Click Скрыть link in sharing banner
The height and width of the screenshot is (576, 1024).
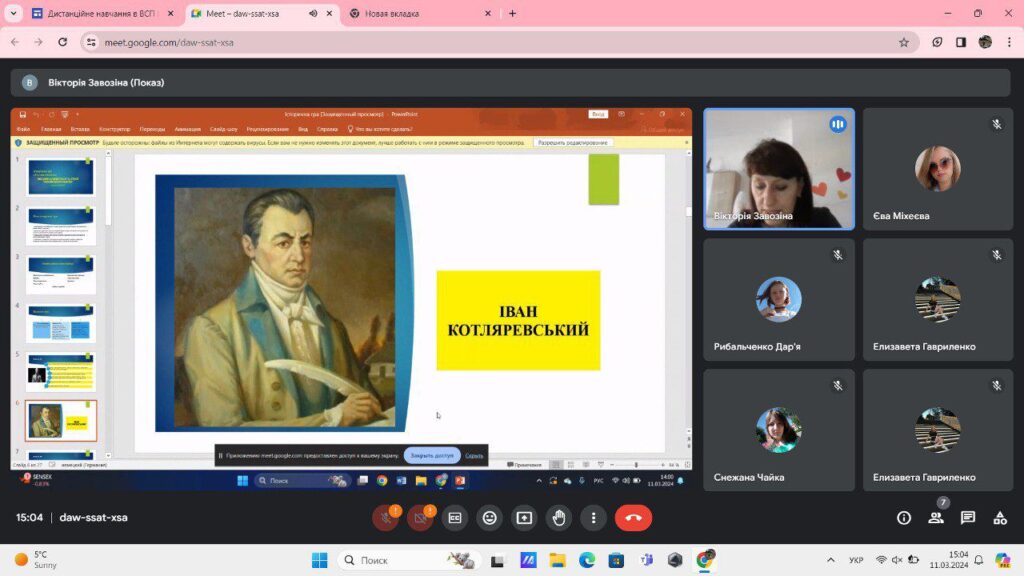(474, 456)
